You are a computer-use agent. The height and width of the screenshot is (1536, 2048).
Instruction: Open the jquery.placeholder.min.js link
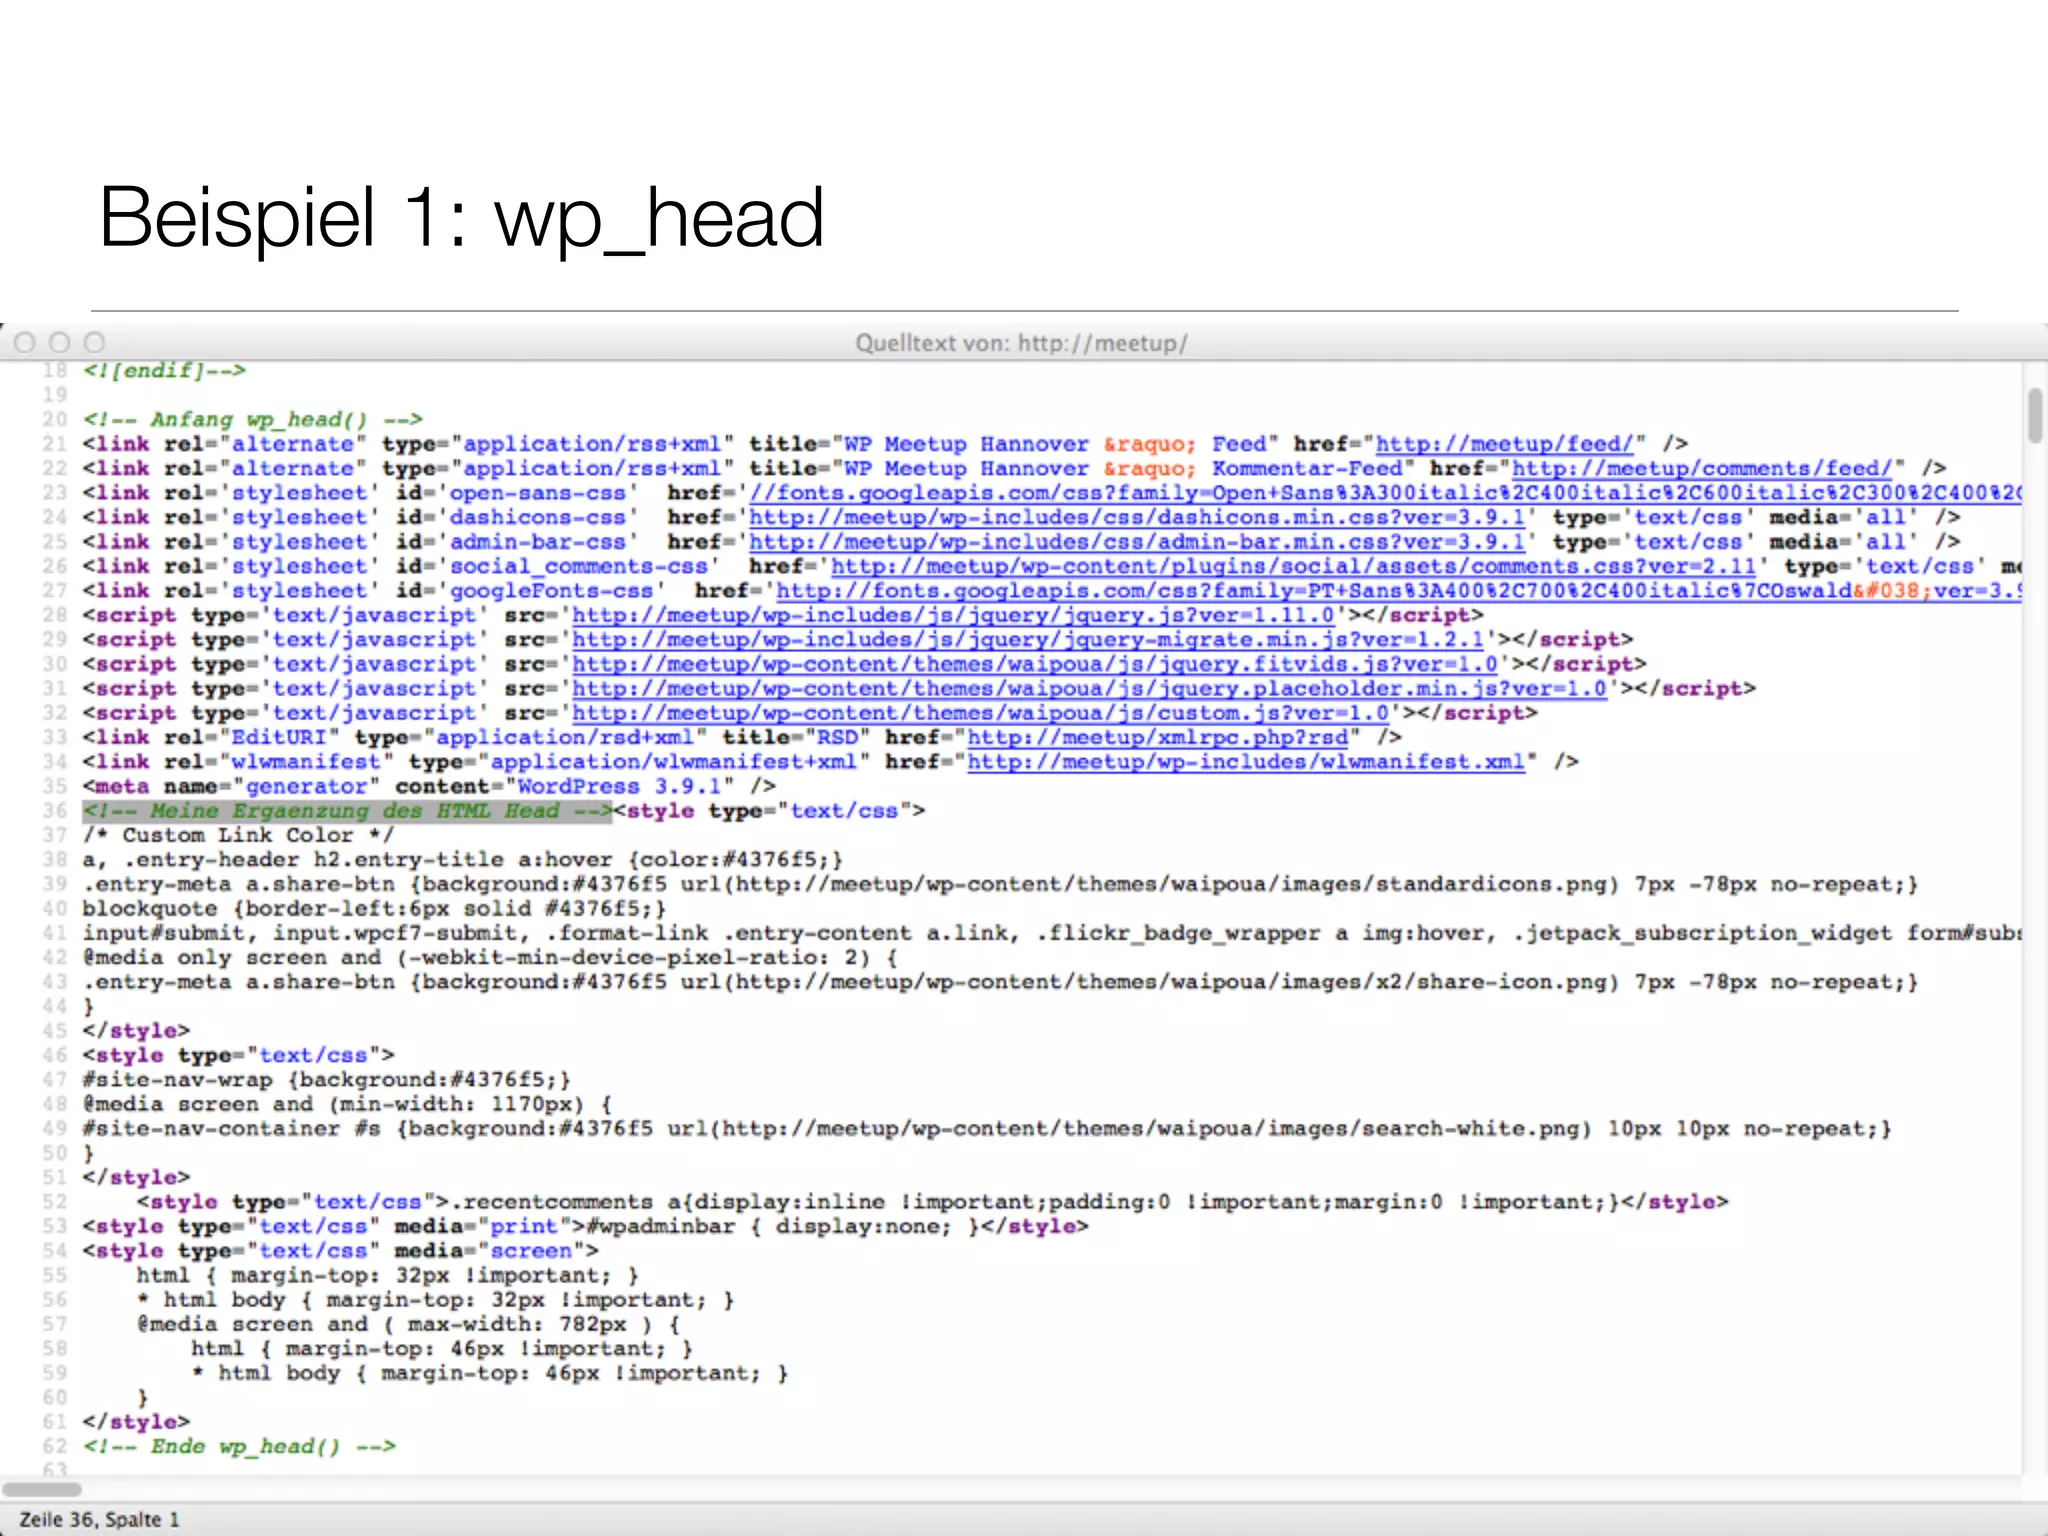(1089, 688)
